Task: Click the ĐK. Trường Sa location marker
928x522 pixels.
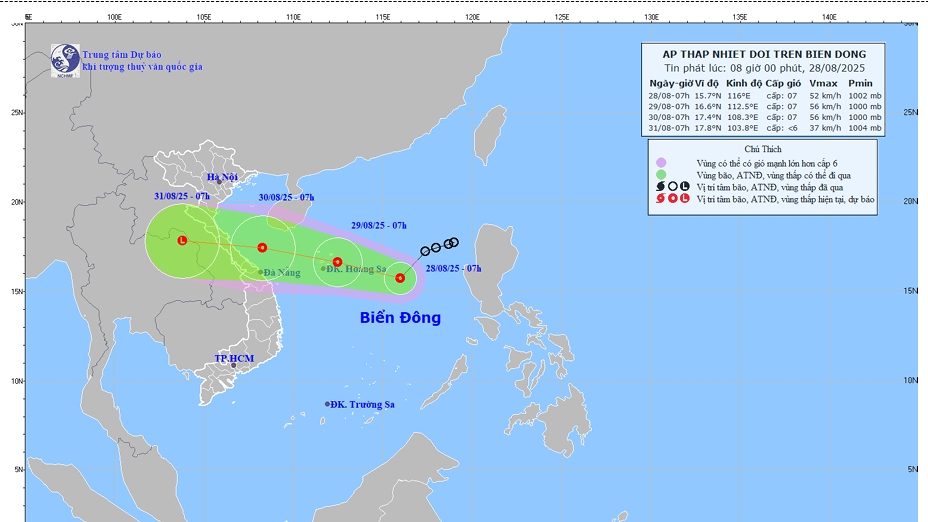Action: [x=327, y=404]
